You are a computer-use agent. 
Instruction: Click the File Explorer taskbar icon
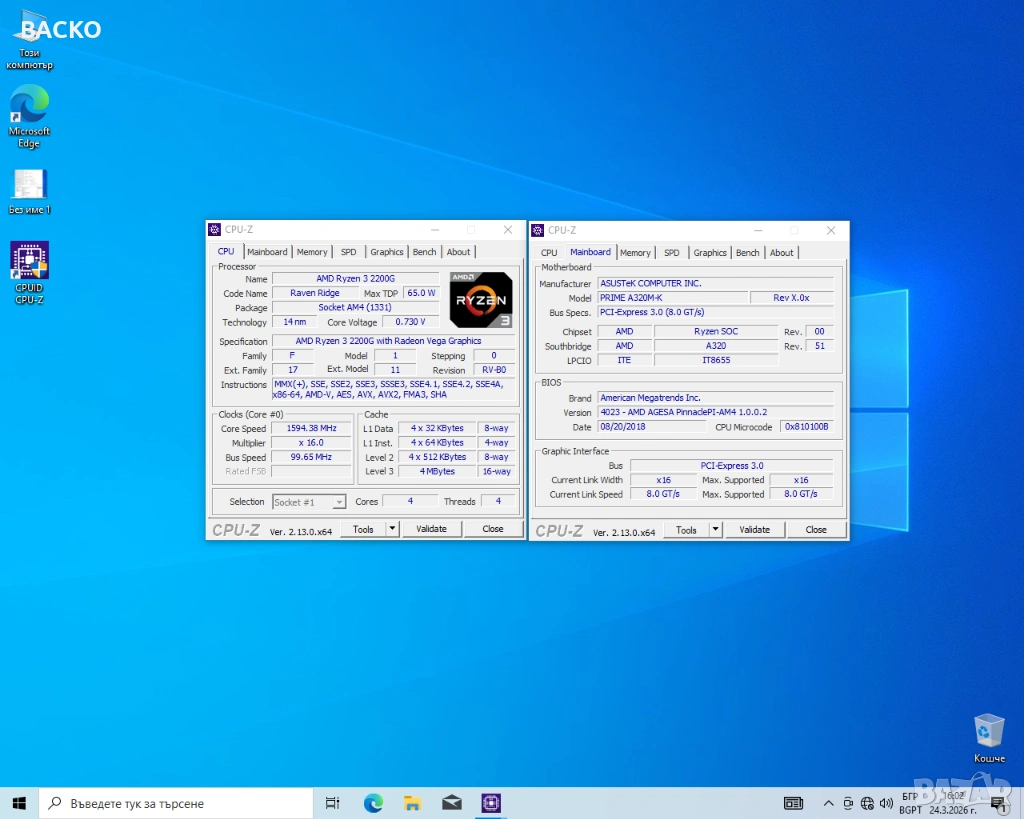(x=412, y=803)
